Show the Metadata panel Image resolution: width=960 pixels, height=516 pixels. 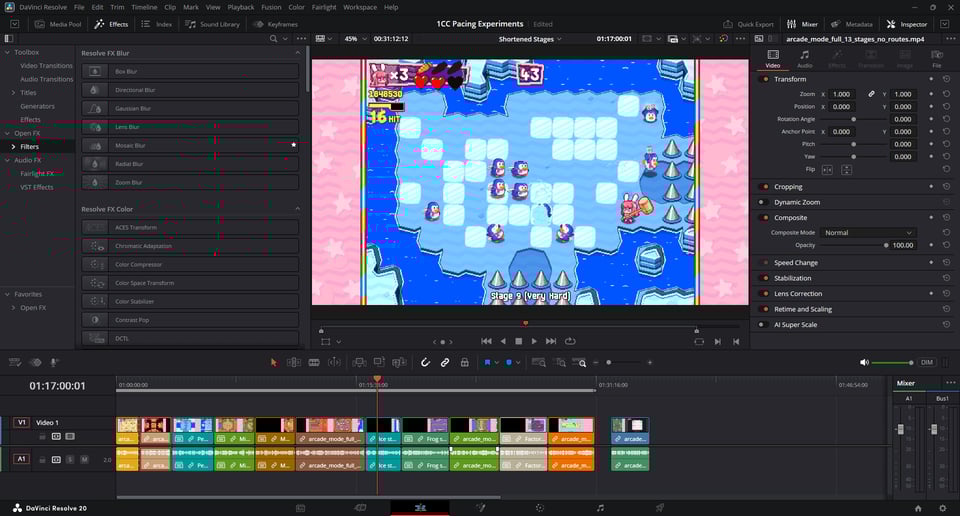852,24
